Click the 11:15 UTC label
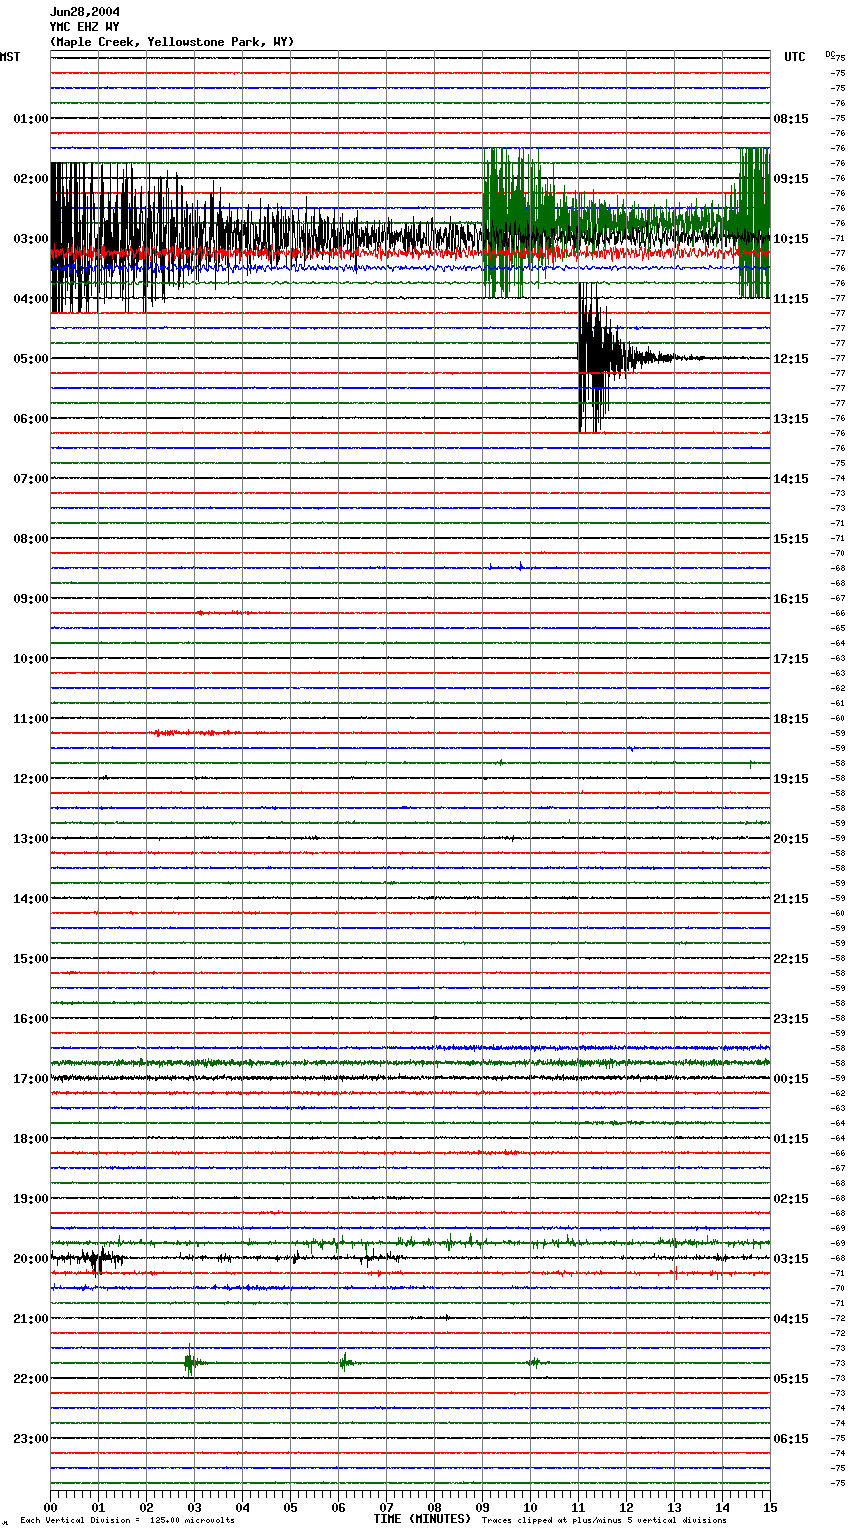850x1534 pixels. [791, 298]
